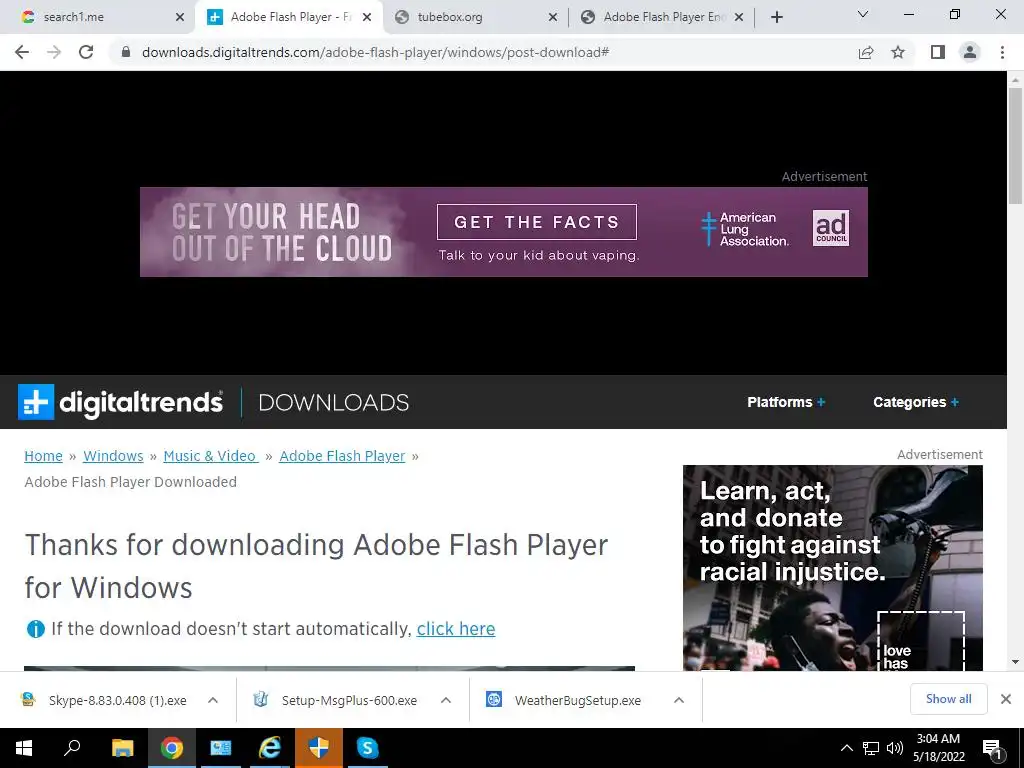The width and height of the screenshot is (1024, 768).
Task: Go to Home breadcrumb
Action: coord(43,456)
